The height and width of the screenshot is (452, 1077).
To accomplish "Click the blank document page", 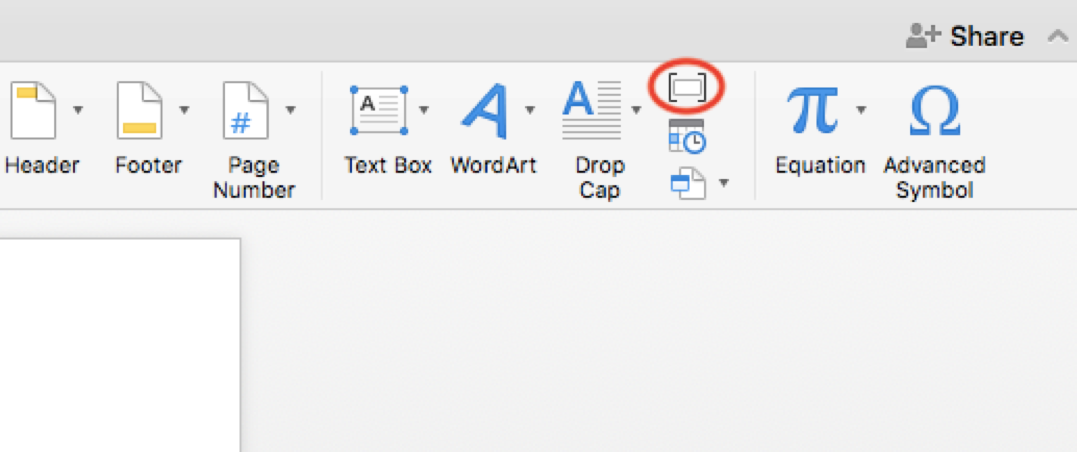I will (120, 345).
